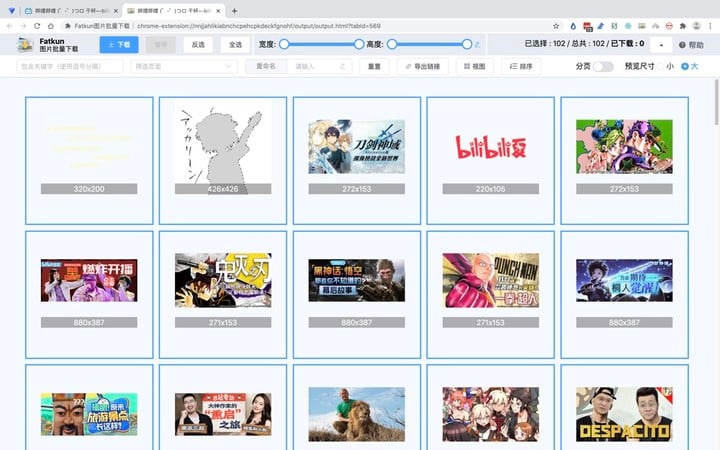Open a new browser tab
The image size is (720, 450).
tap(234, 9)
